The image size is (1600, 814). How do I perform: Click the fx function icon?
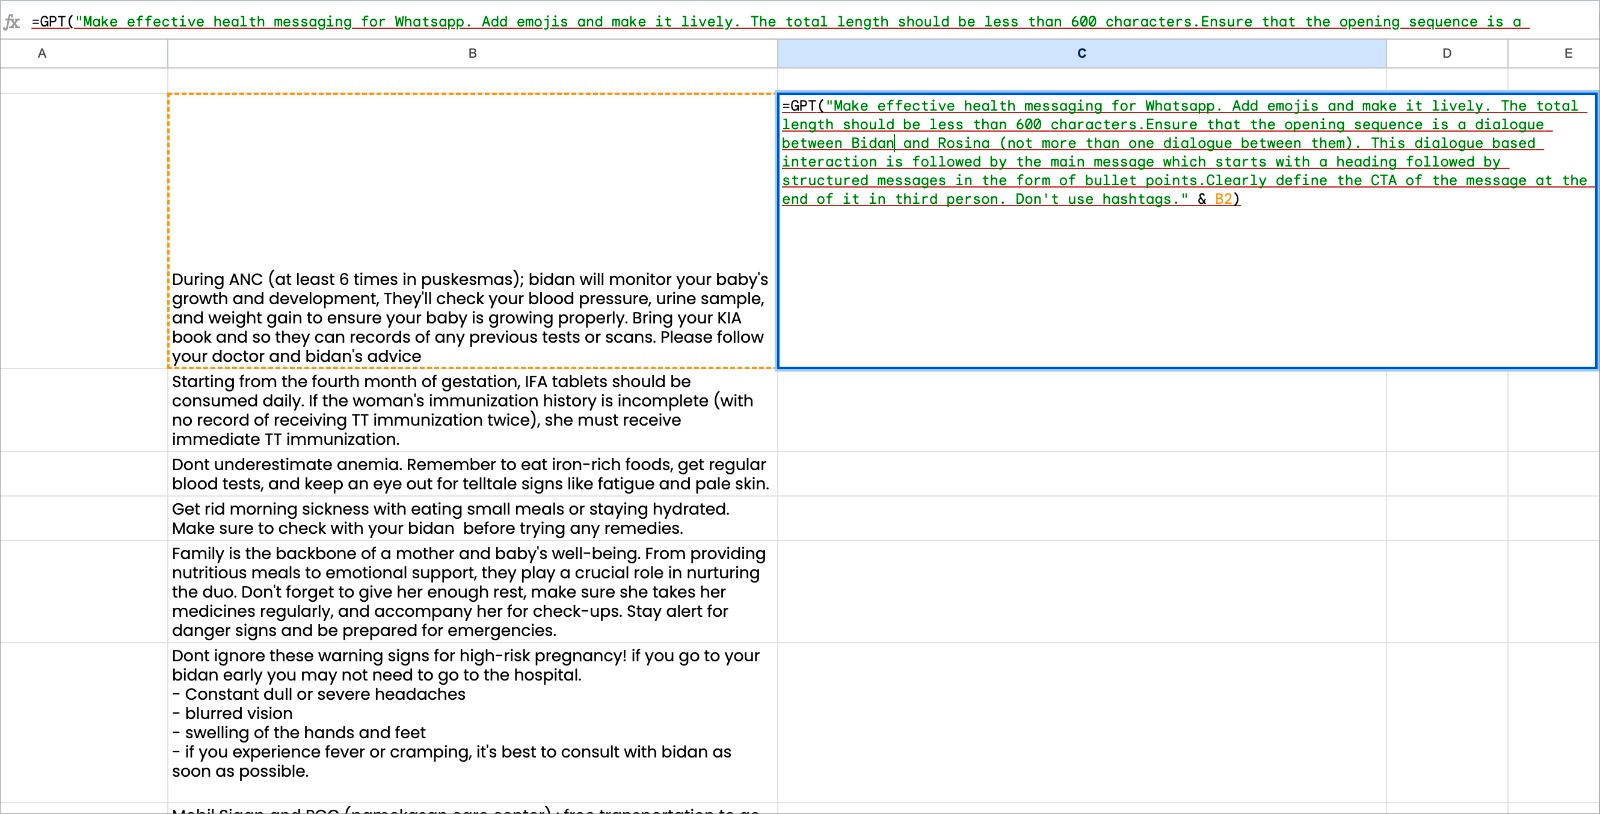tap(12, 21)
